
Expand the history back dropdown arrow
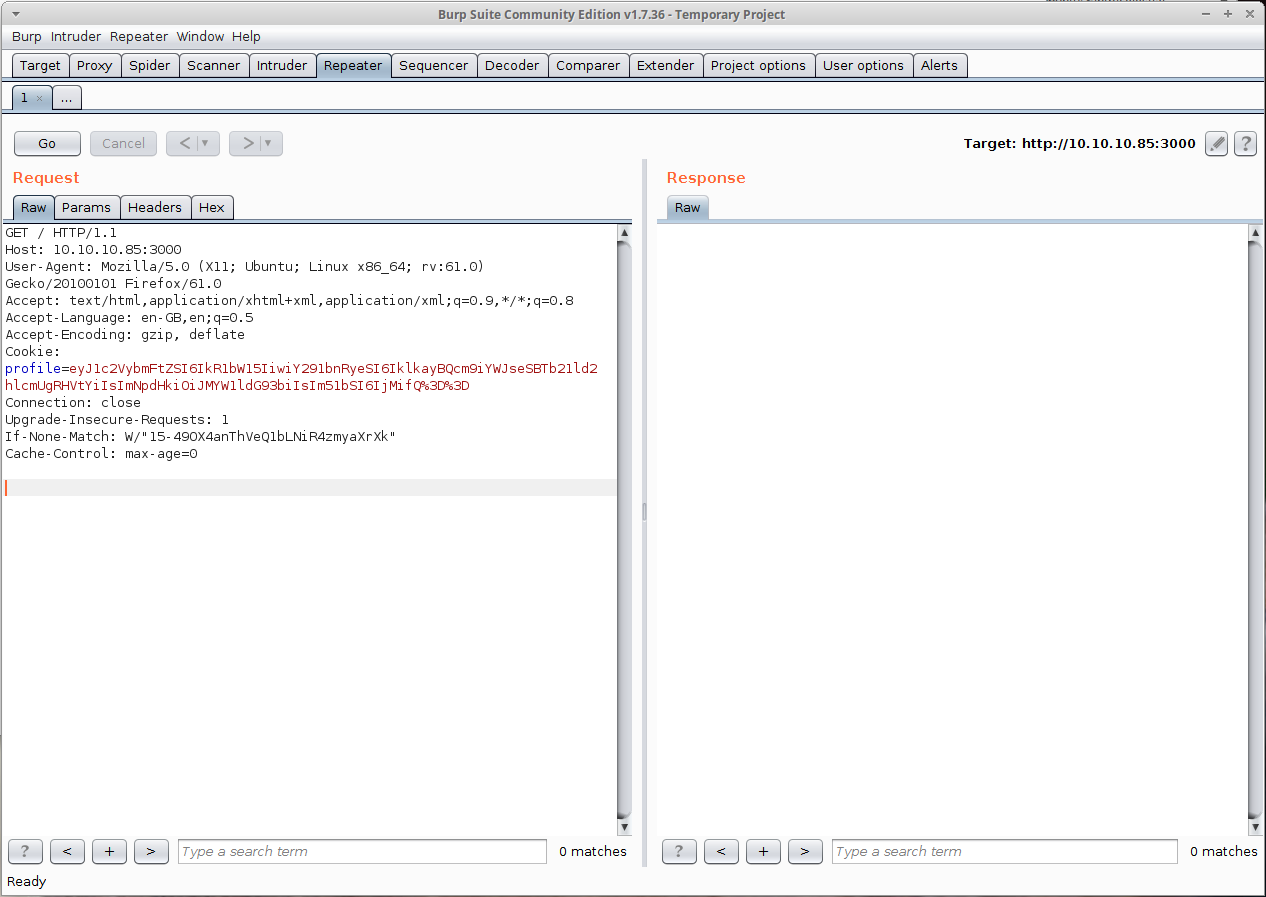206,143
